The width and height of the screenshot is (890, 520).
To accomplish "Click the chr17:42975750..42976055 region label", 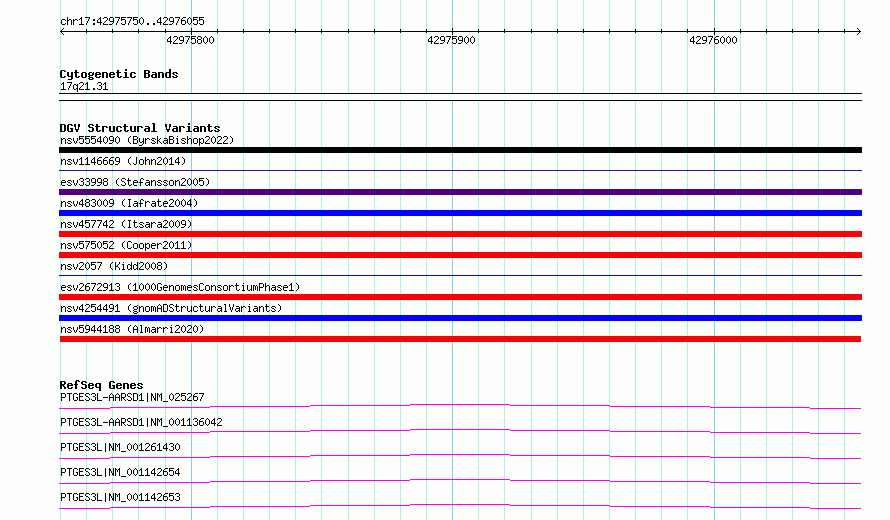I will [x=132, y=22].
